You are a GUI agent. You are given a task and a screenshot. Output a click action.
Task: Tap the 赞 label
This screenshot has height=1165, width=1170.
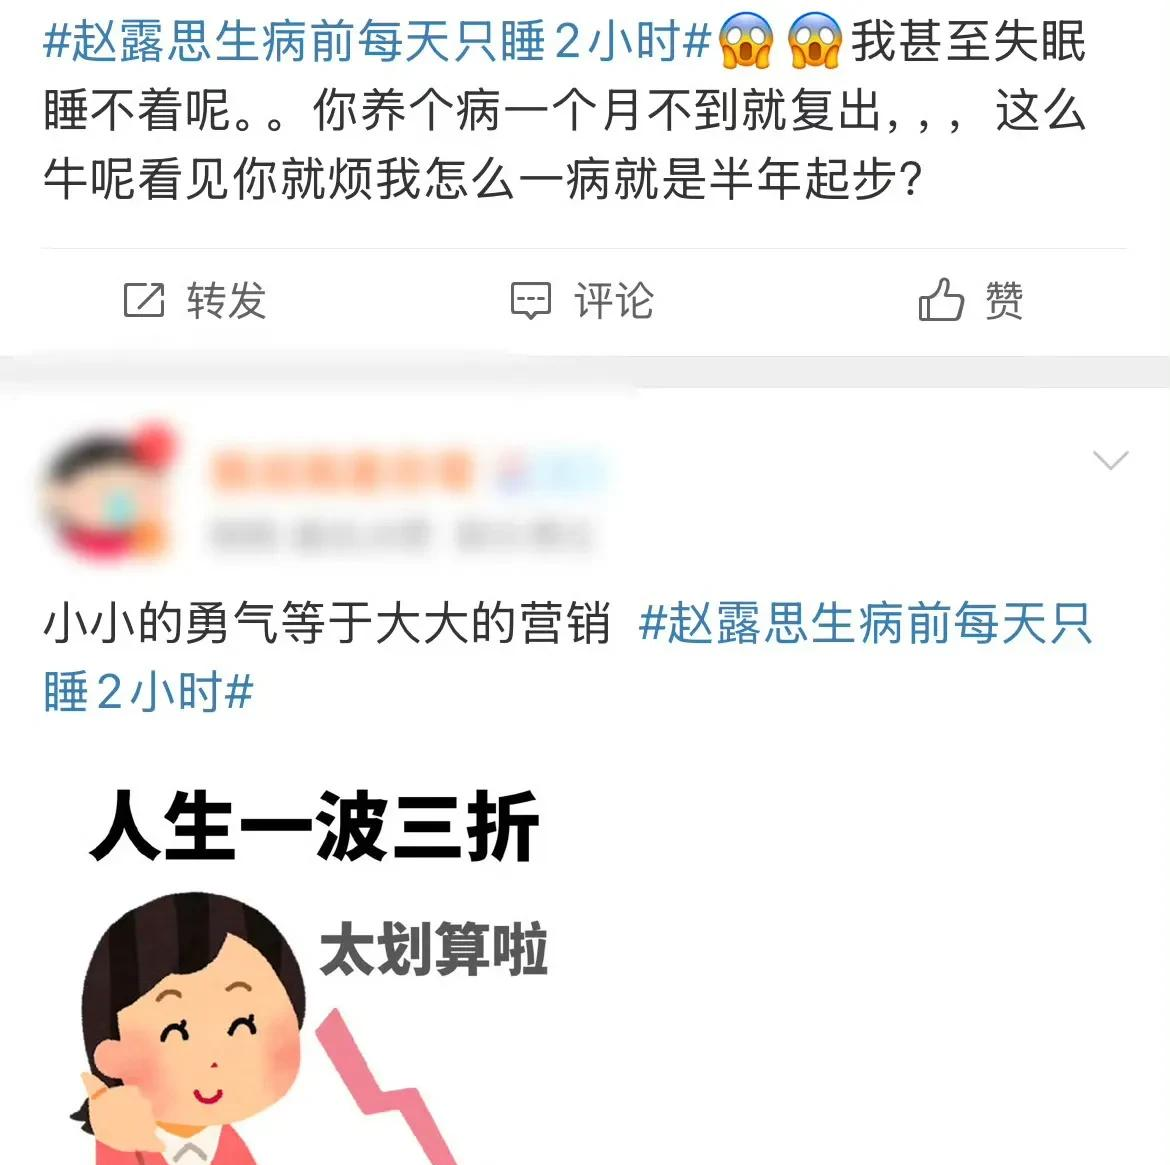click(x=1004, y=300)
